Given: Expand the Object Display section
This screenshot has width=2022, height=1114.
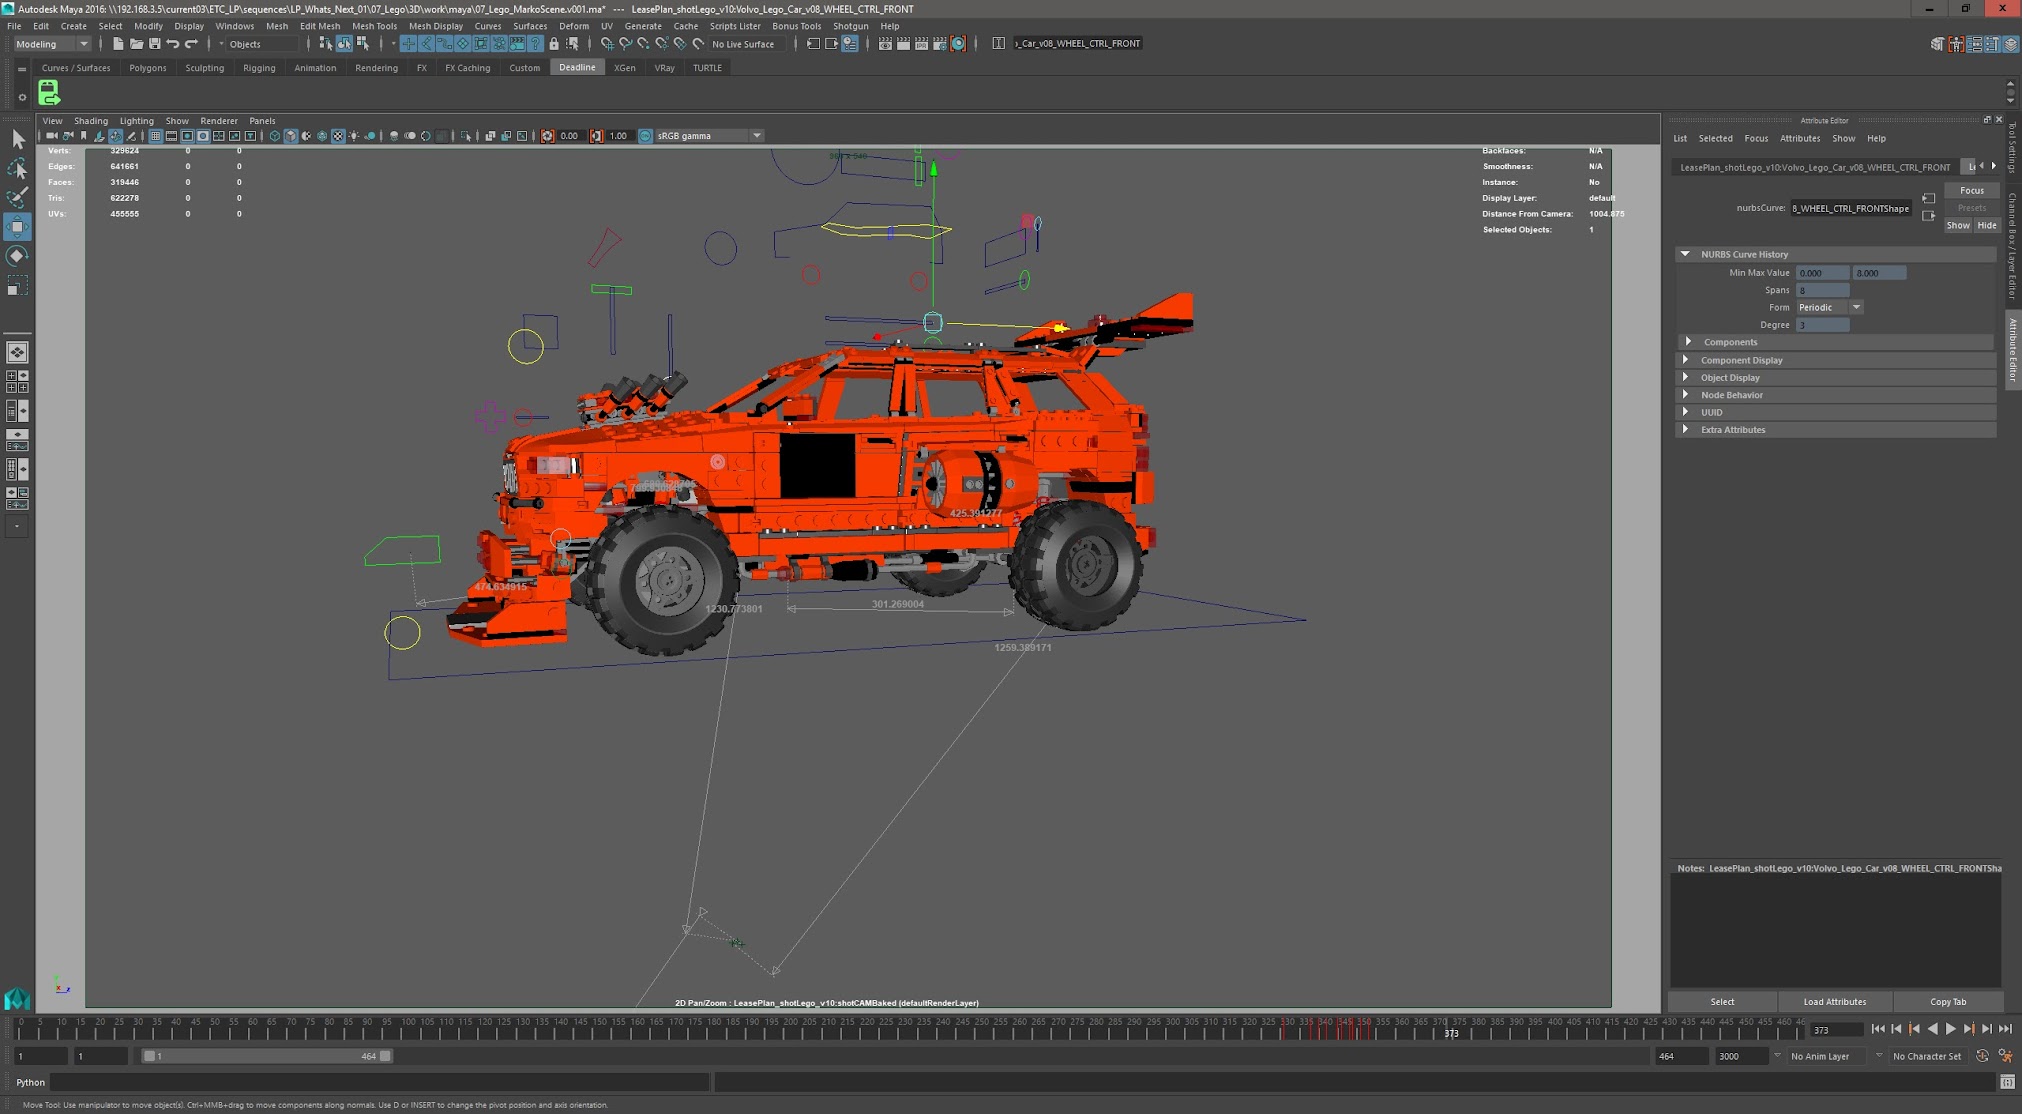Looking at the screenshot, I should tap(1686, 377).
